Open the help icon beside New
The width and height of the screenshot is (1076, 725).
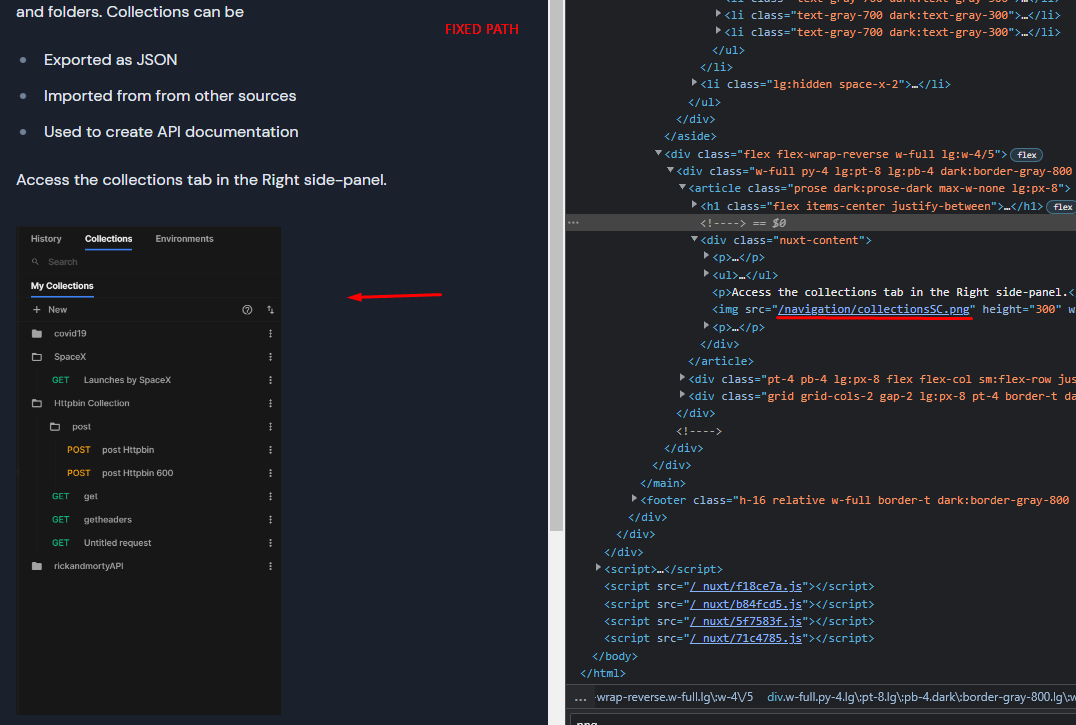point(247,310)
